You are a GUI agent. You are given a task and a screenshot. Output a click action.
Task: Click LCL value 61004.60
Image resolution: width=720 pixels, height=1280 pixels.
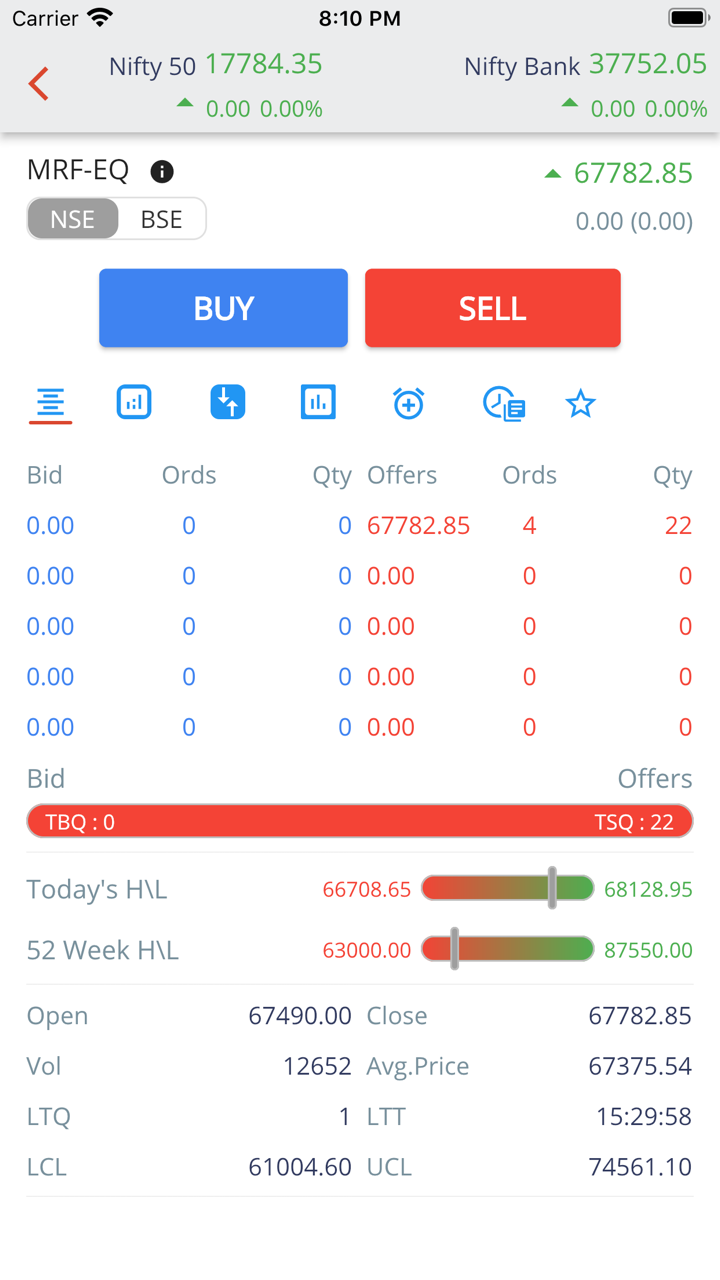(x=300, y=1167)
